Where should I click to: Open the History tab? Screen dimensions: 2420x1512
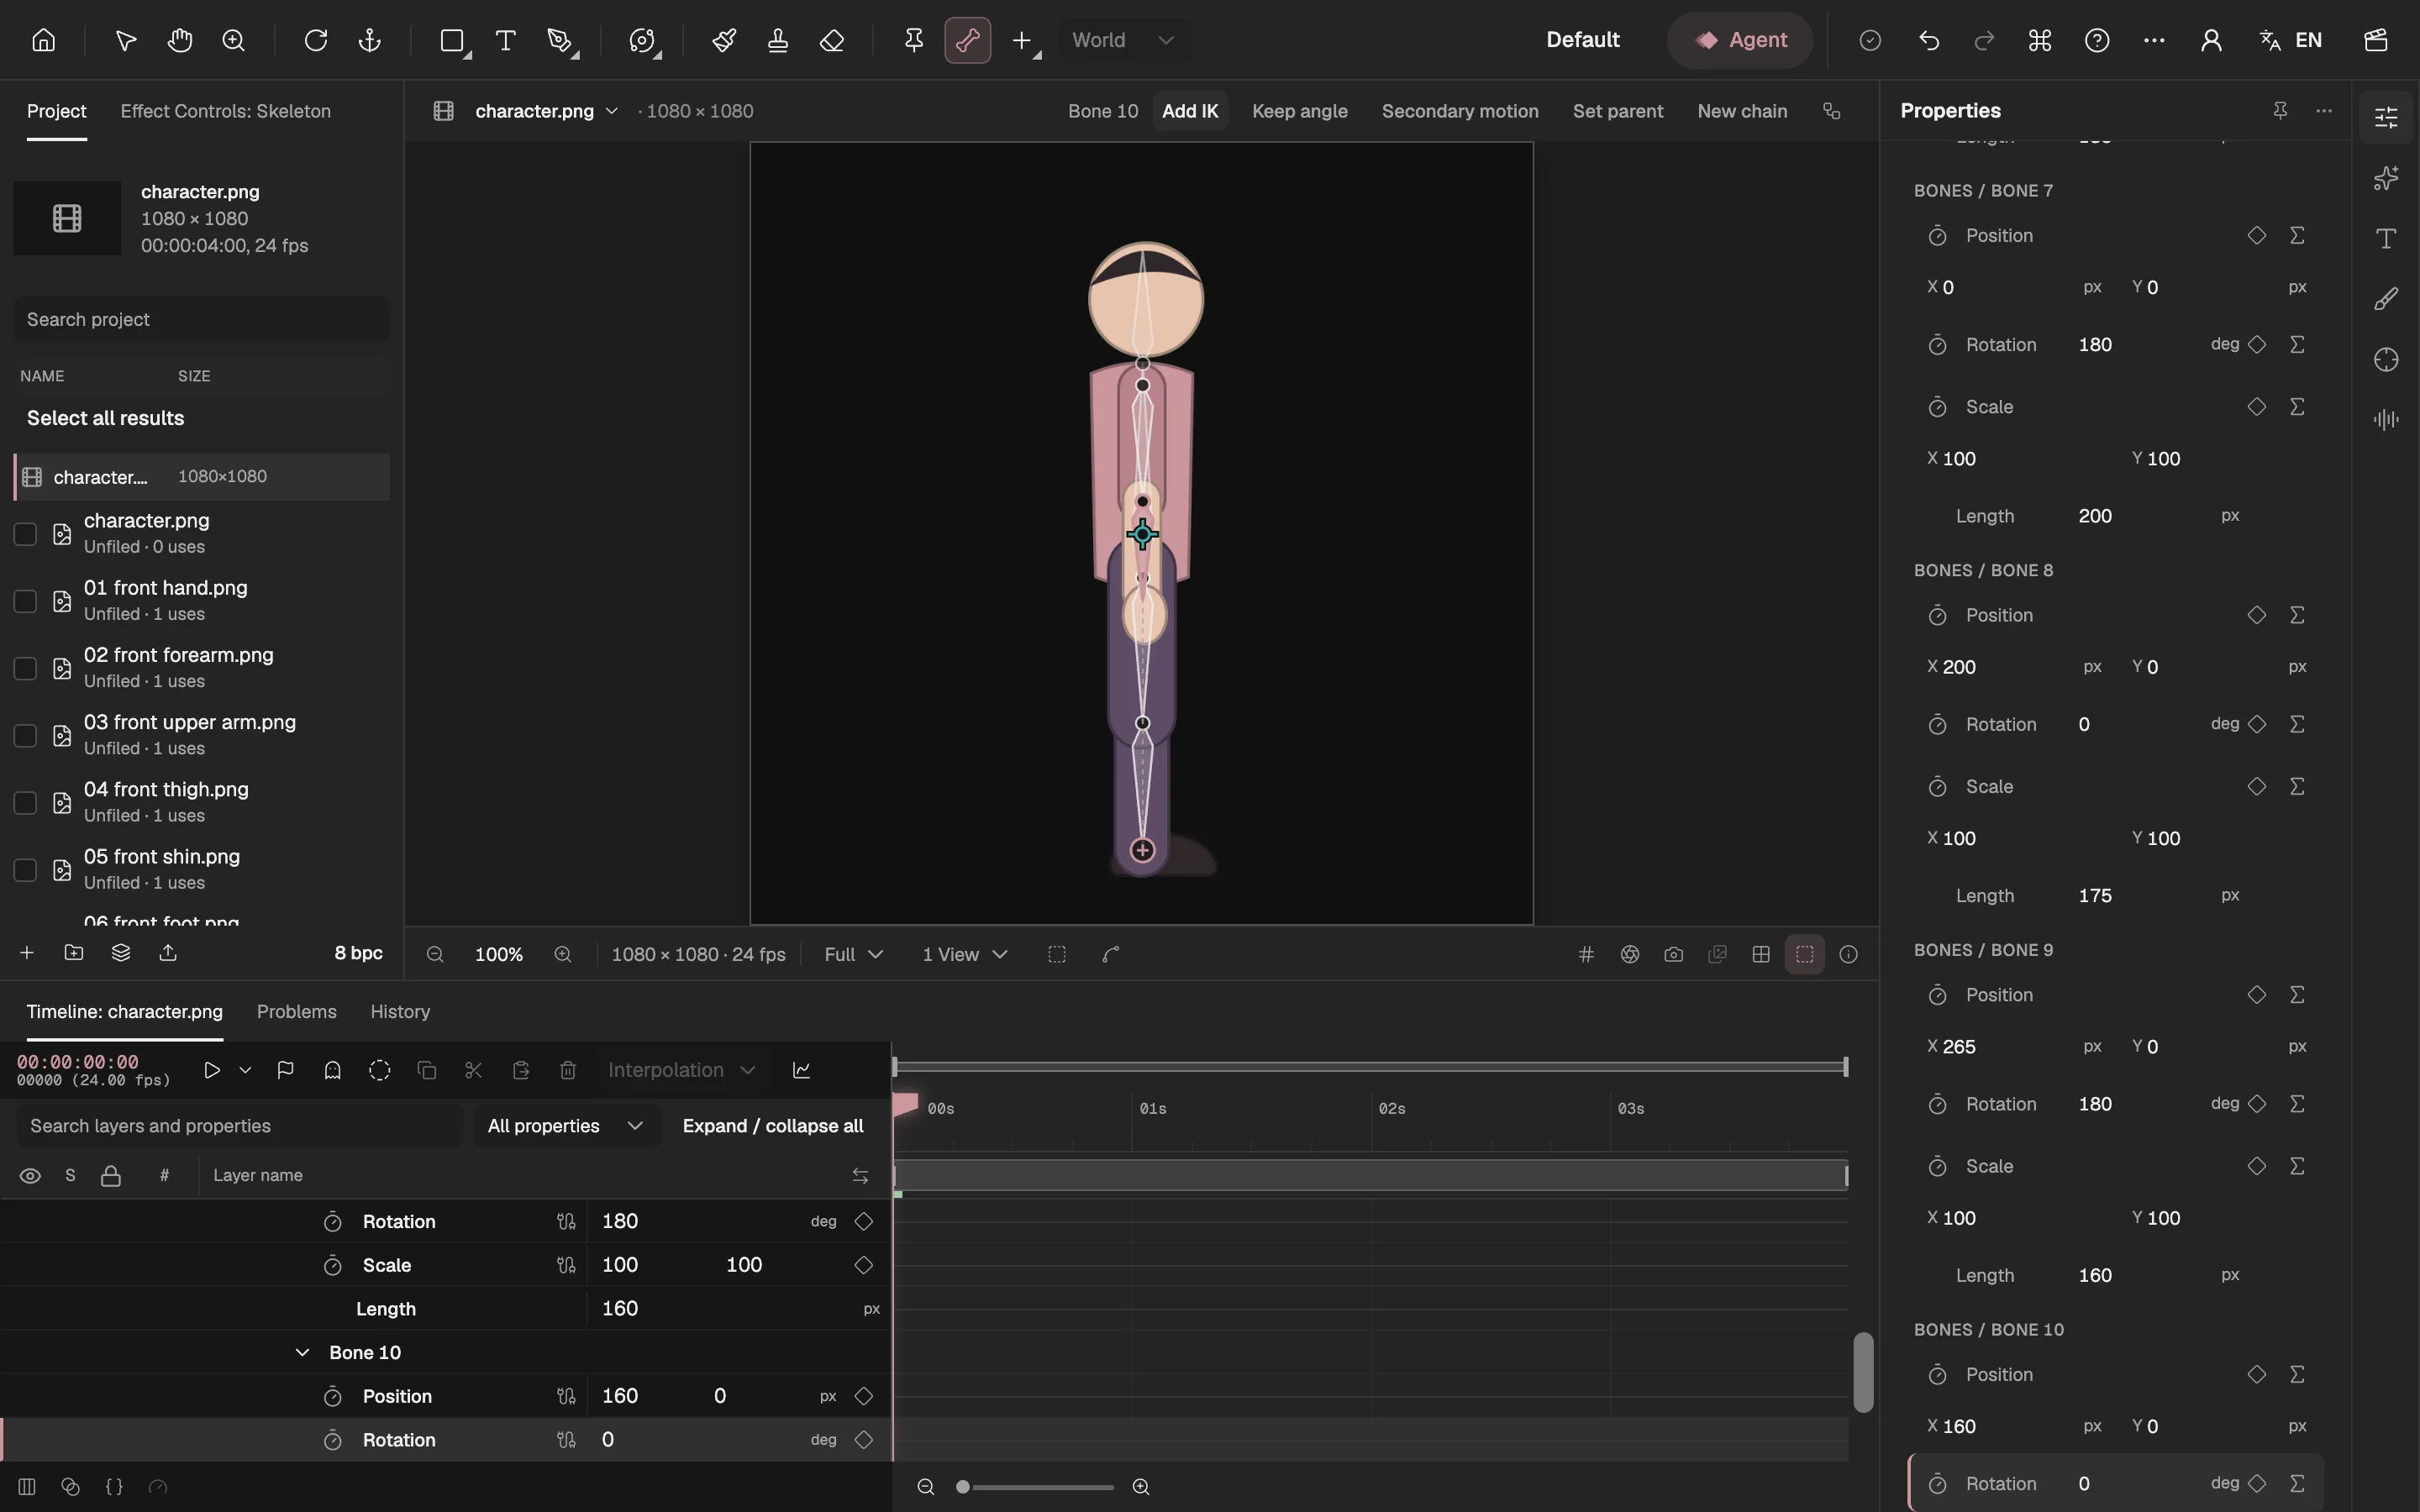tap(400, 1012)
